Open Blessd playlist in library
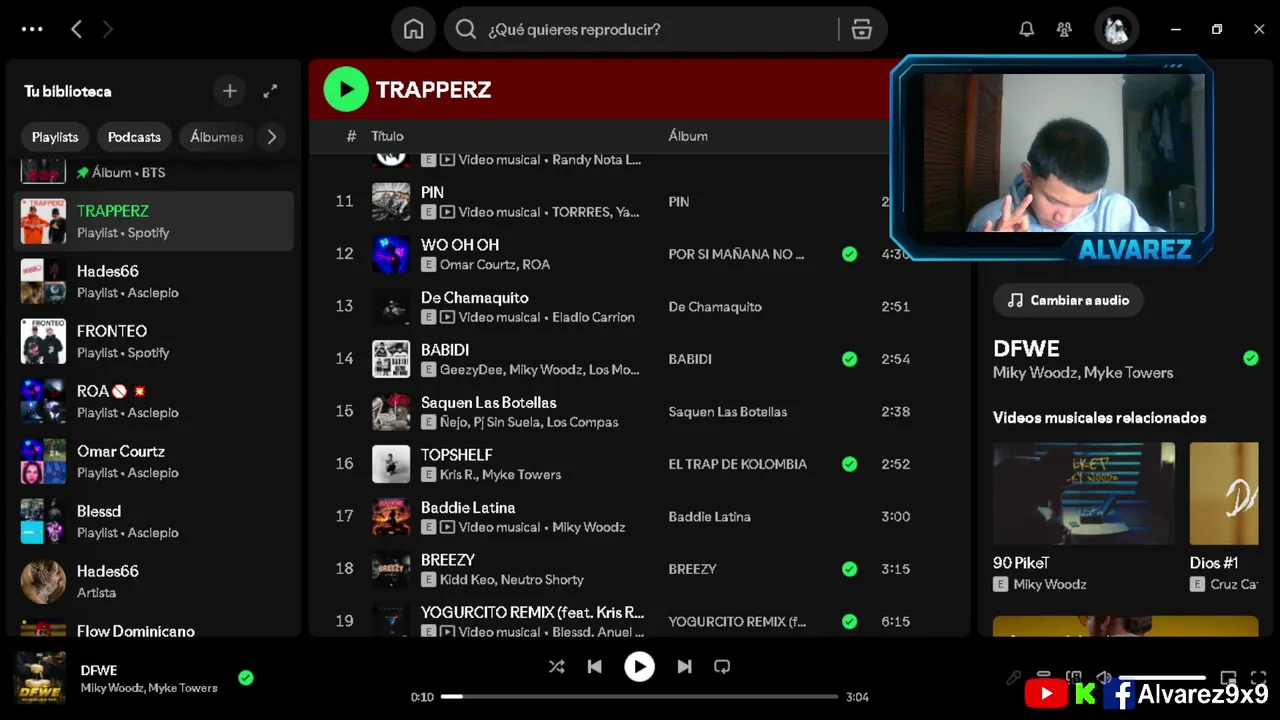This screenshot has width=1280, height=720. click(x=155, y=521)
